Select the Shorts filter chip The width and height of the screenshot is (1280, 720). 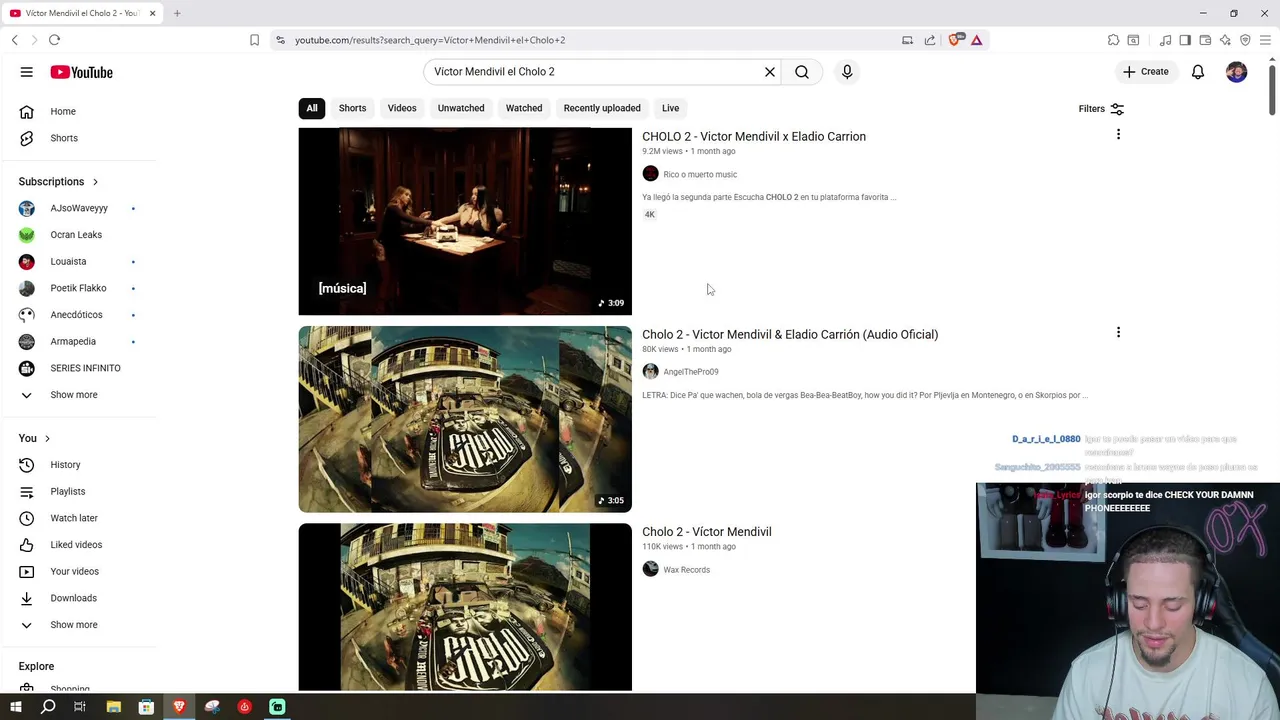point(352,108)
